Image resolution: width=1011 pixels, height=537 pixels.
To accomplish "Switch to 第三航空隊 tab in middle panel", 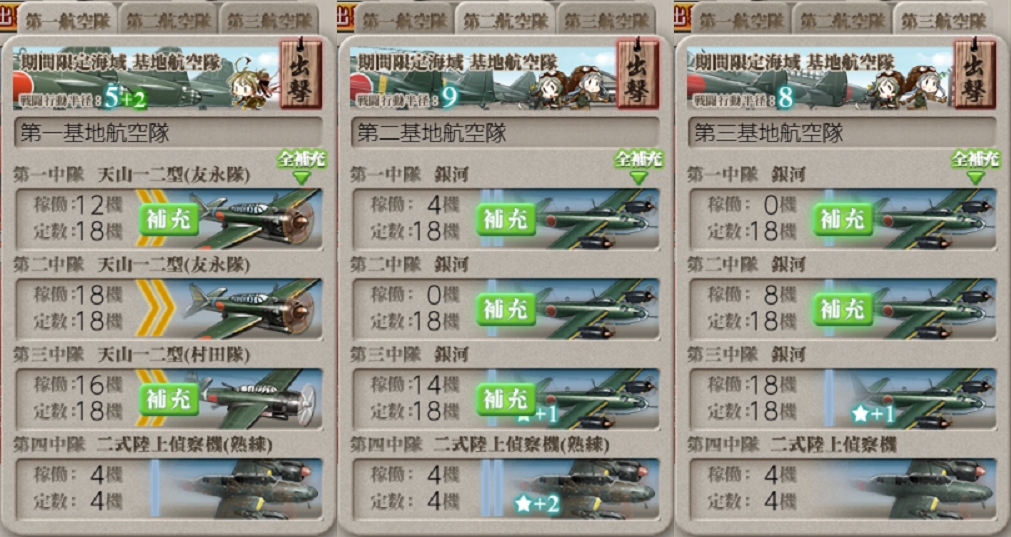I will [606, 20].
